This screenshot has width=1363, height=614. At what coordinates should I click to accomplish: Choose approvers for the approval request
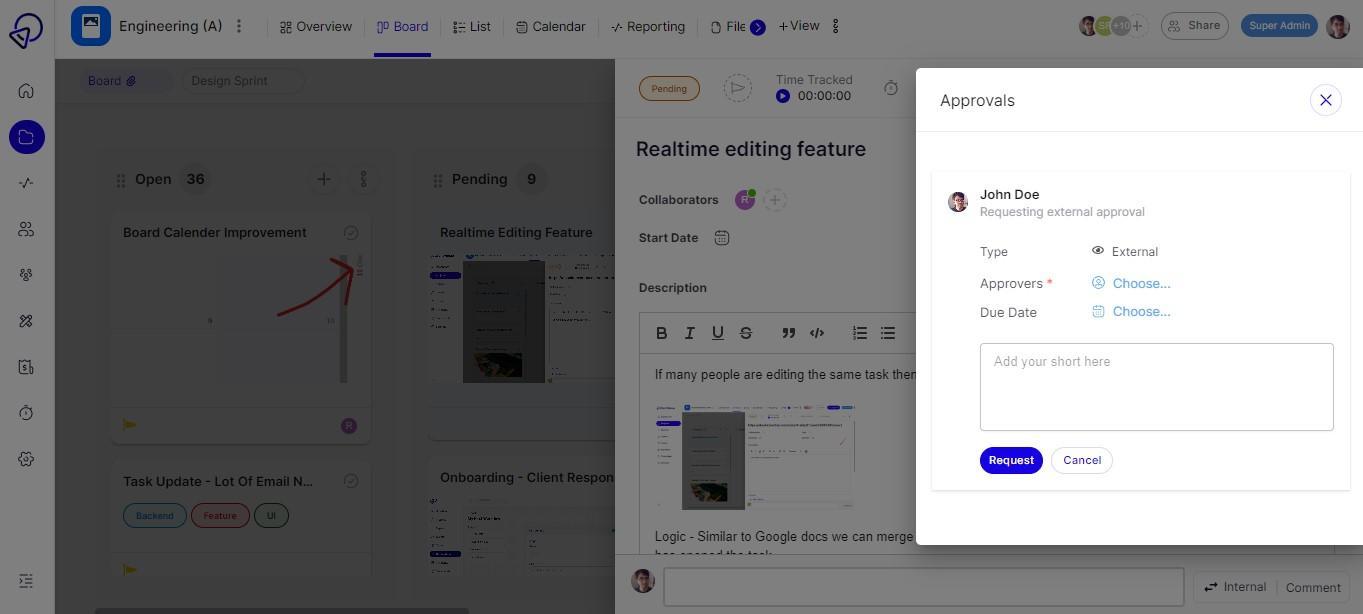[1140, 283]
